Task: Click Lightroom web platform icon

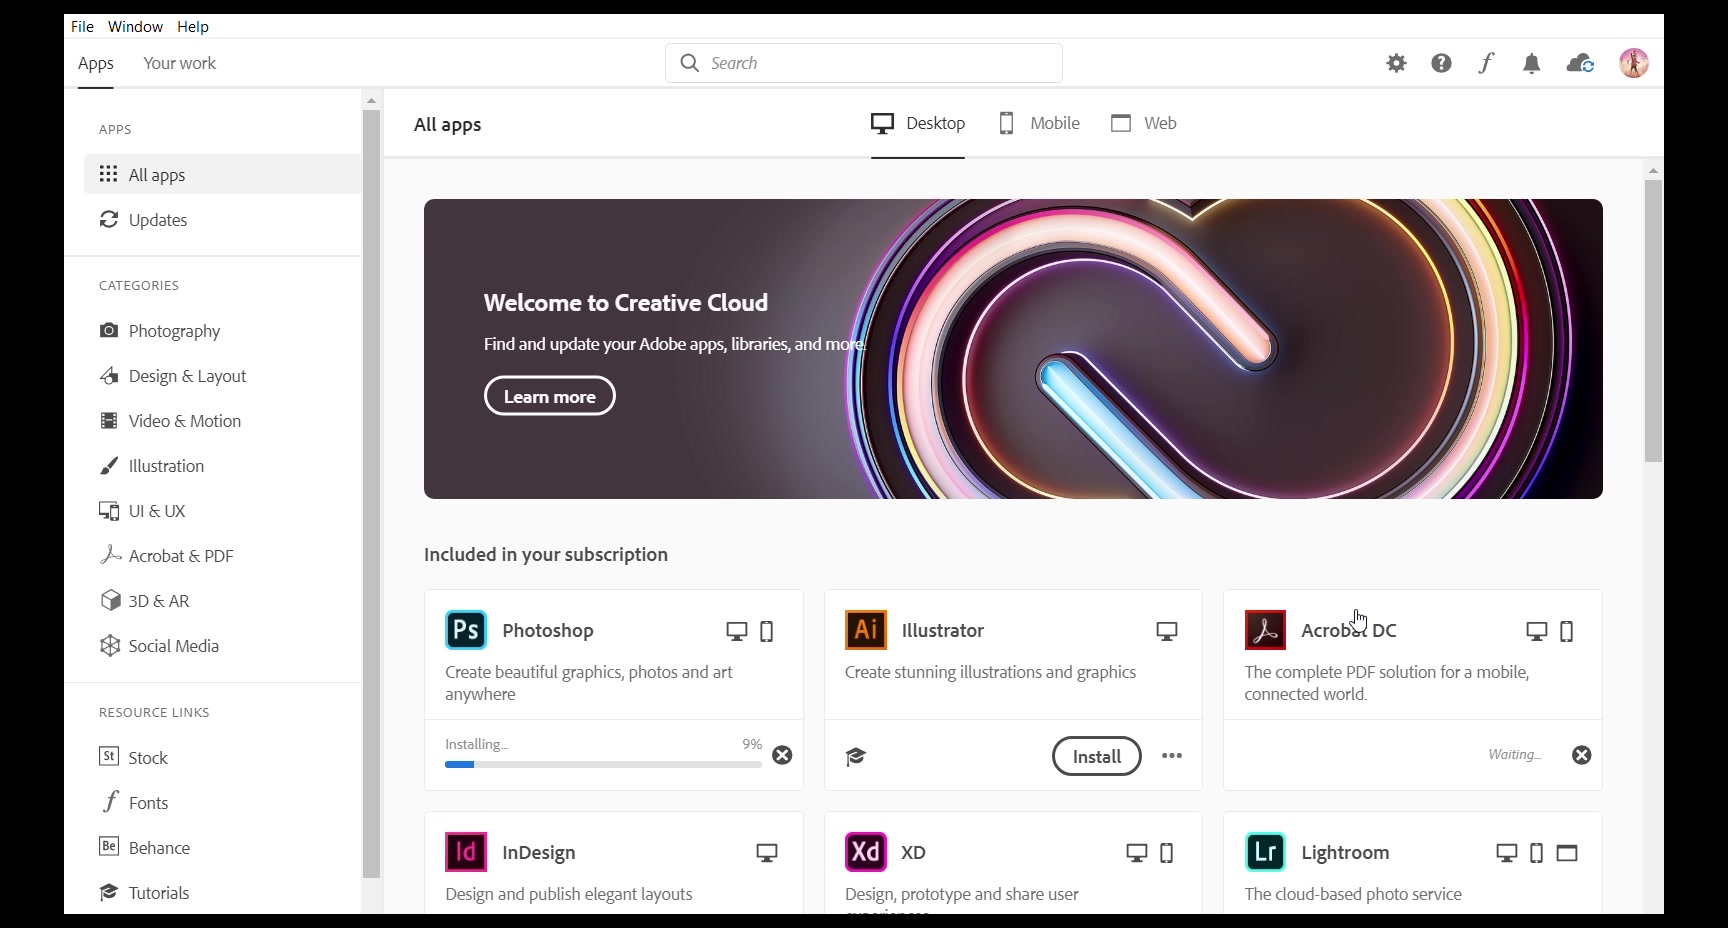Action: point(1567,853)
